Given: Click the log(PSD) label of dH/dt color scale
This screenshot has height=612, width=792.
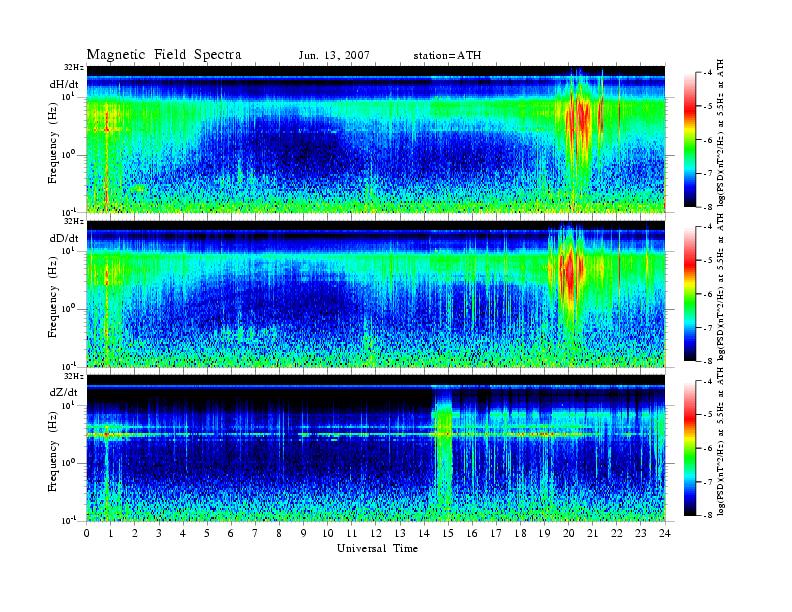Looking at the screenshot, I should tap(721, 134).
